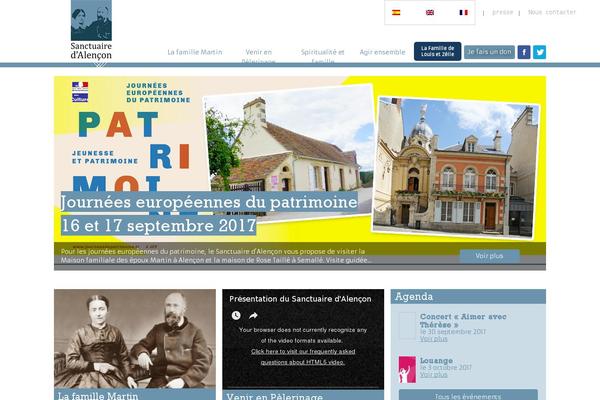Click the share arrow icon in video

coord(253,316)
